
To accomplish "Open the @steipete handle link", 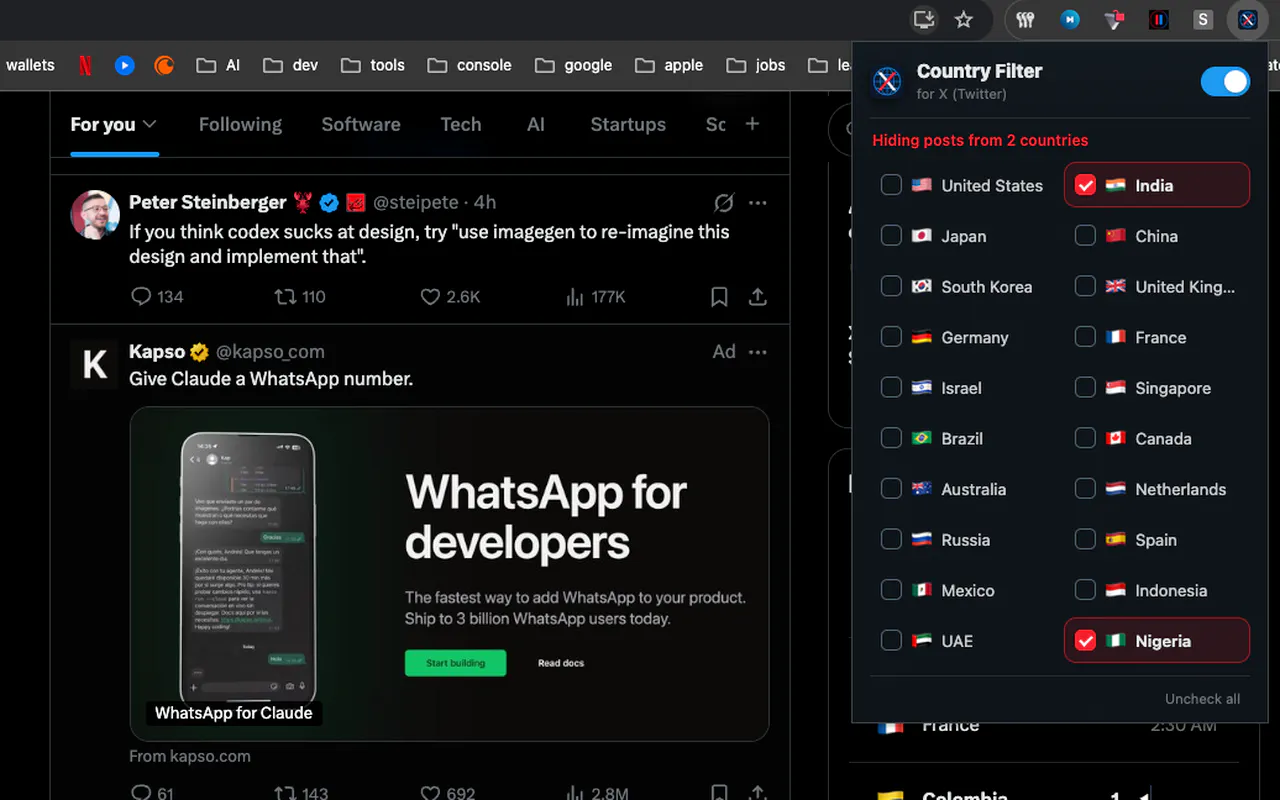I will [415, 203].
